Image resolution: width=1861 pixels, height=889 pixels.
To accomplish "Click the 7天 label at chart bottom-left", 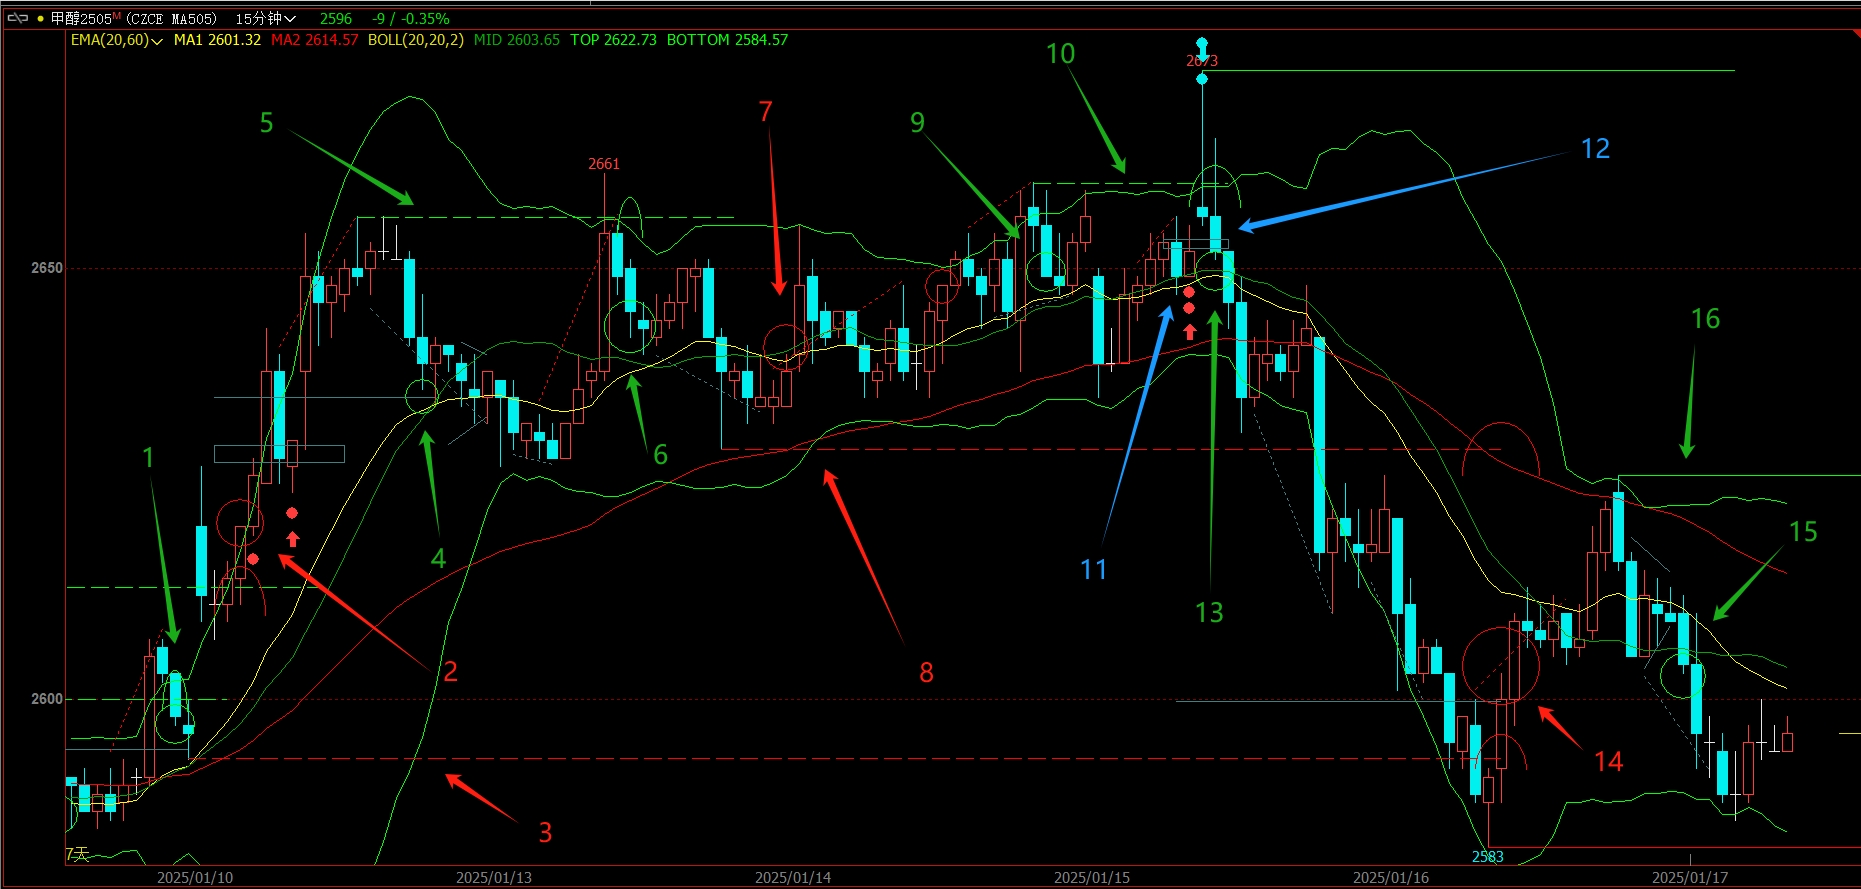I will tap(77, 854).
